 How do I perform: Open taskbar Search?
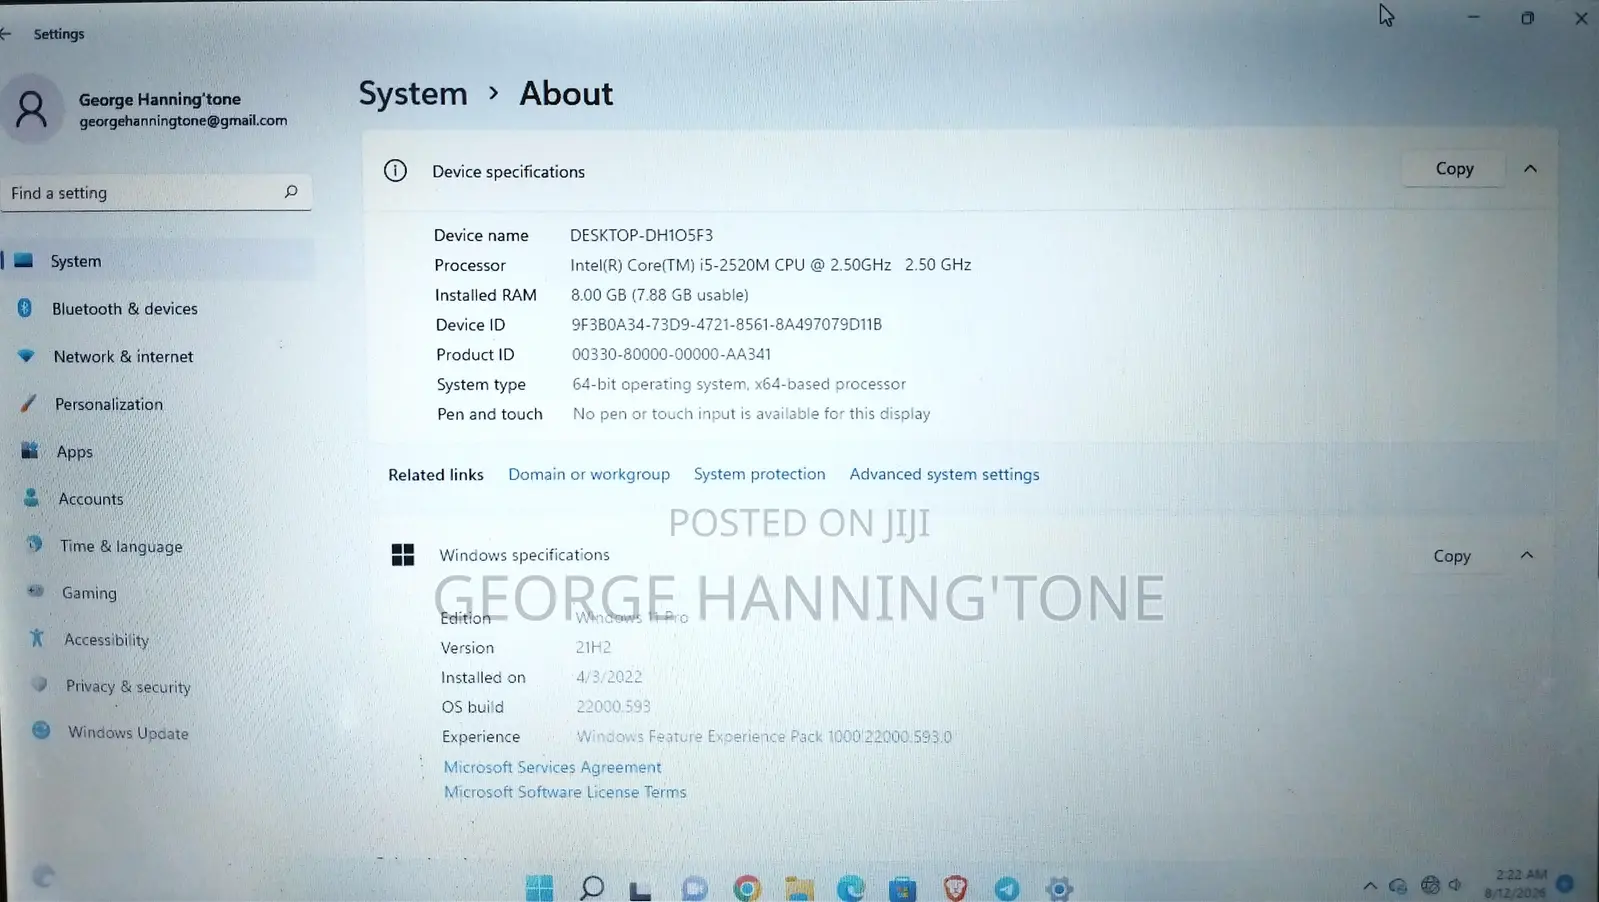pyautogui.click(x=592, y=888)
